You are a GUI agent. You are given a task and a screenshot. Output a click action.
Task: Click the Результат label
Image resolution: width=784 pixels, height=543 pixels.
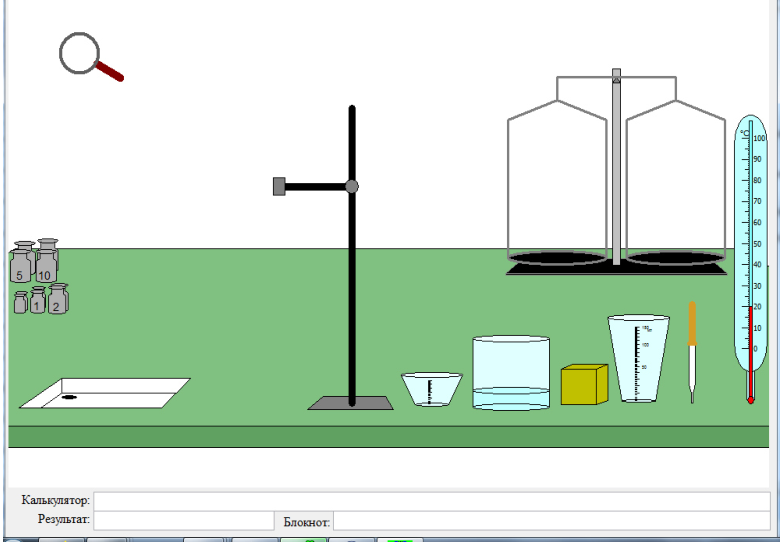point(64,519)
